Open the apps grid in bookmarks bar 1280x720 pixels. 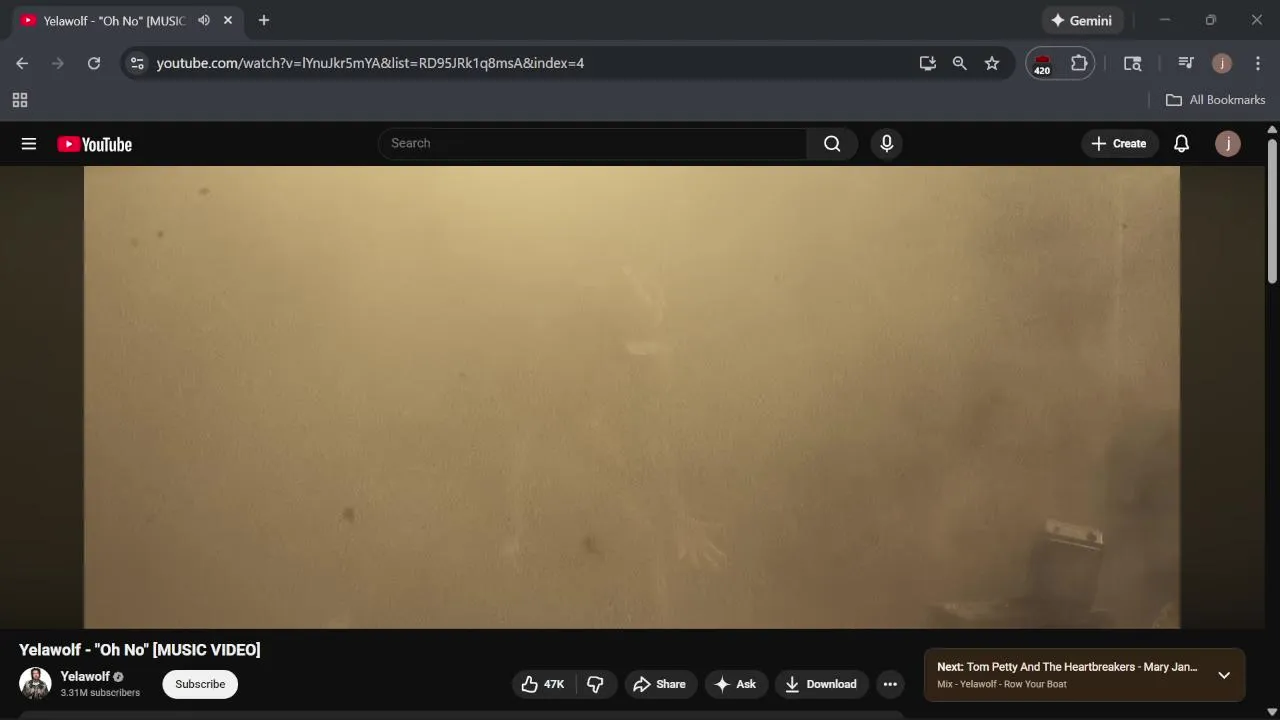[20, 100]
